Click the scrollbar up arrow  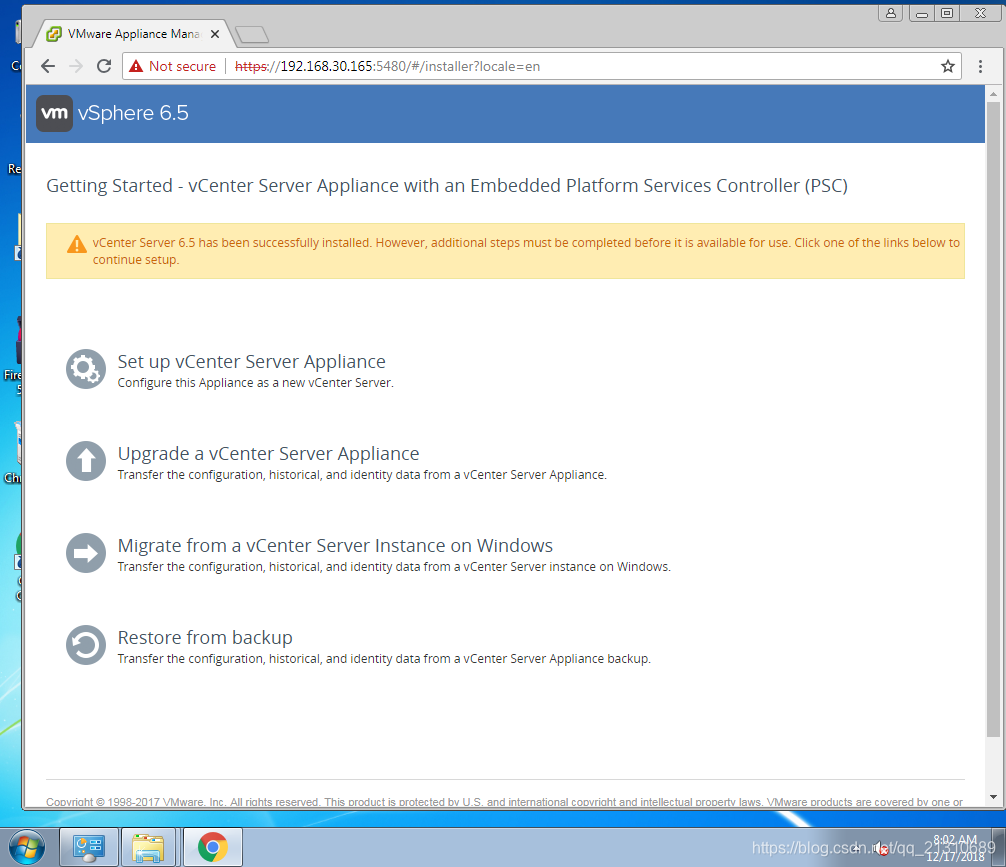click(x=993, y=94)
